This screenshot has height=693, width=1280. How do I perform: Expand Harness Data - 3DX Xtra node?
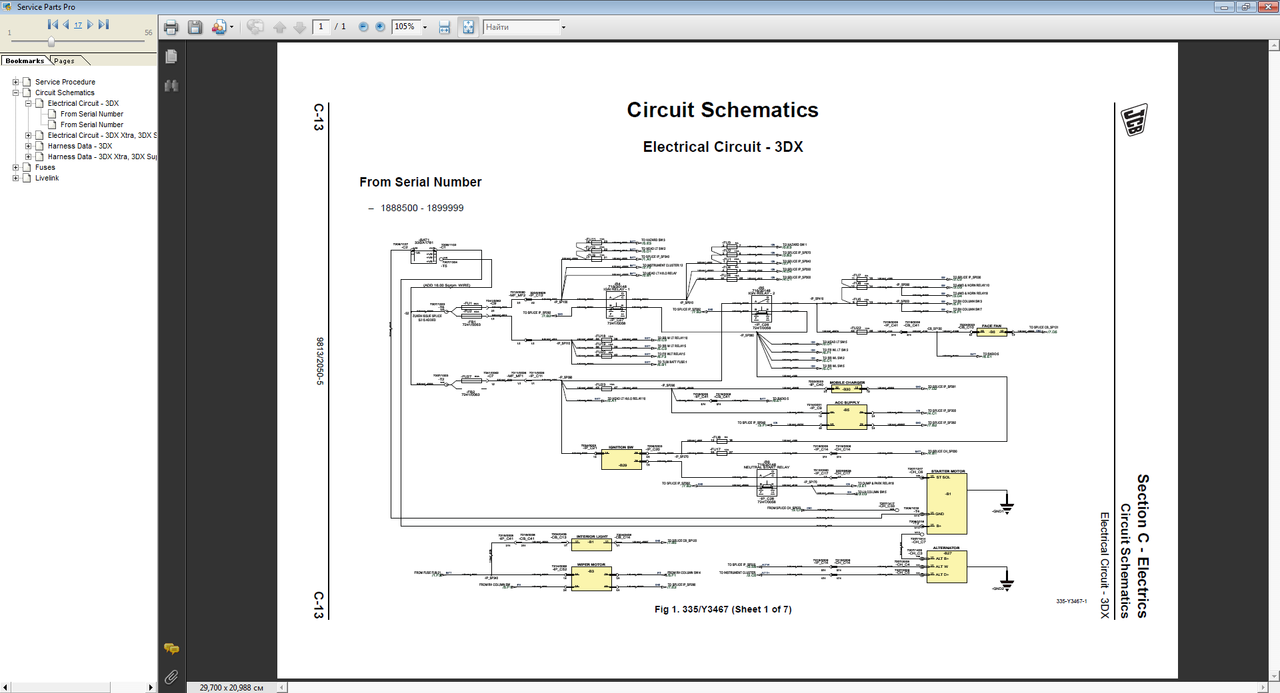[28, 157]
